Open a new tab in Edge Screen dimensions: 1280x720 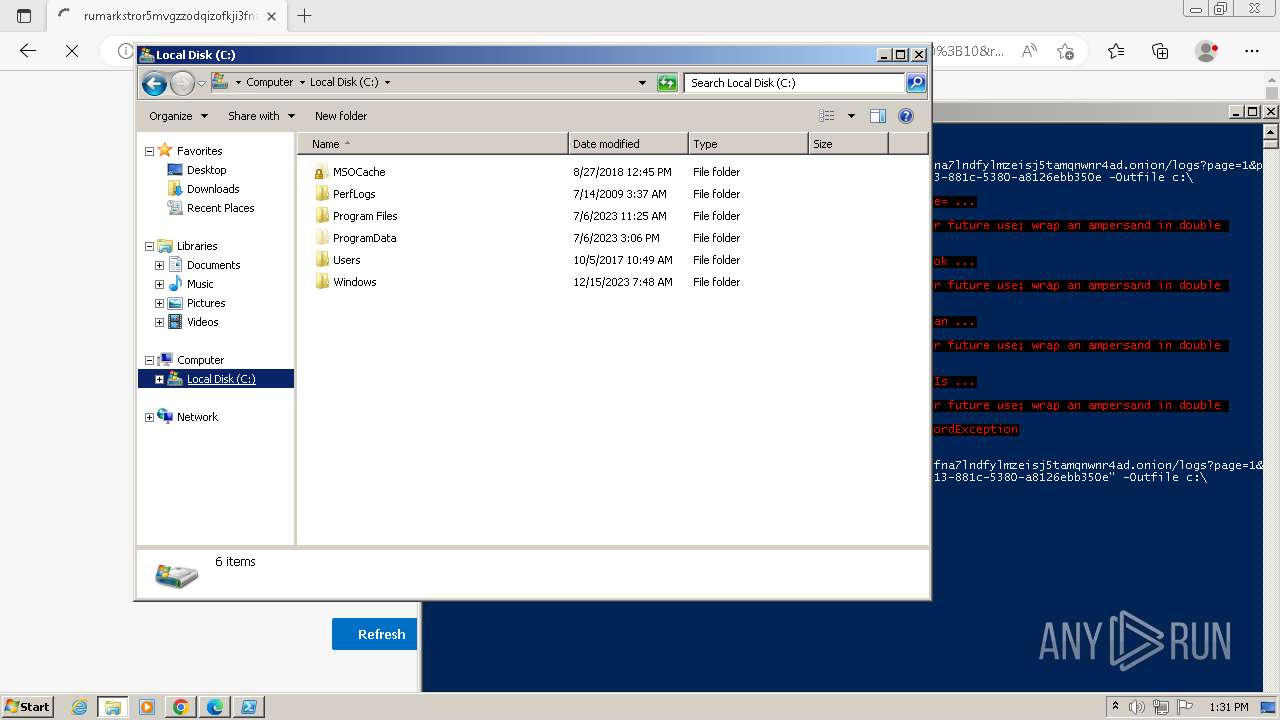[x=305, y=15]
